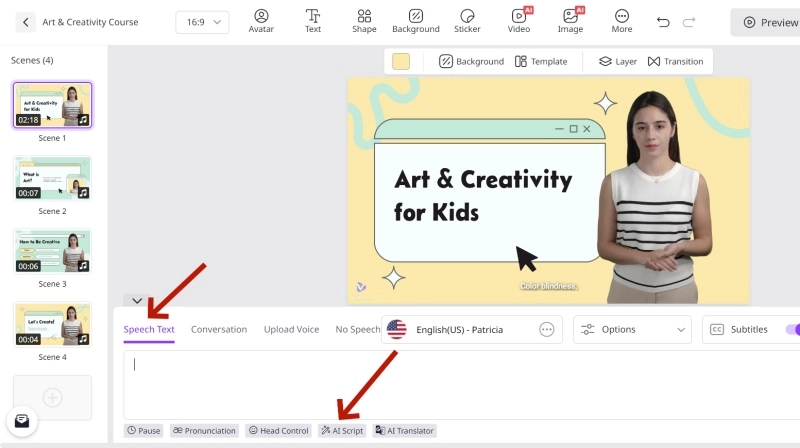Select the Text tool
This screenshot has height=448, width=800.
(313, 21)
